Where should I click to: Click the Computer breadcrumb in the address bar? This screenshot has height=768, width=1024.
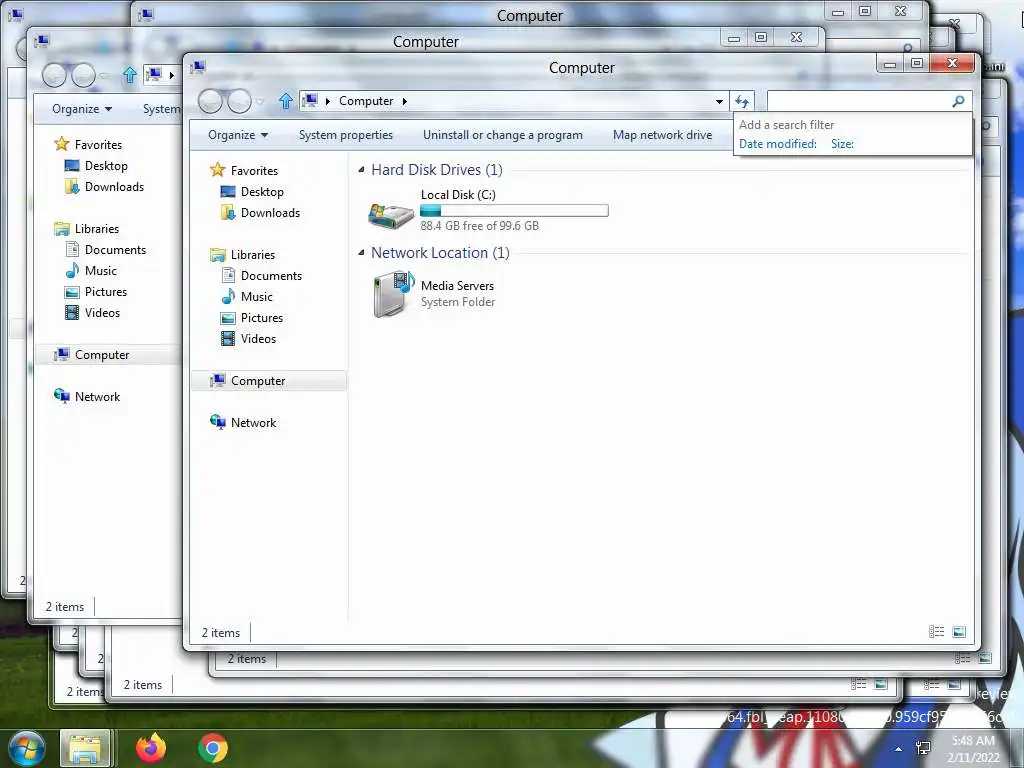click(366, 101)
